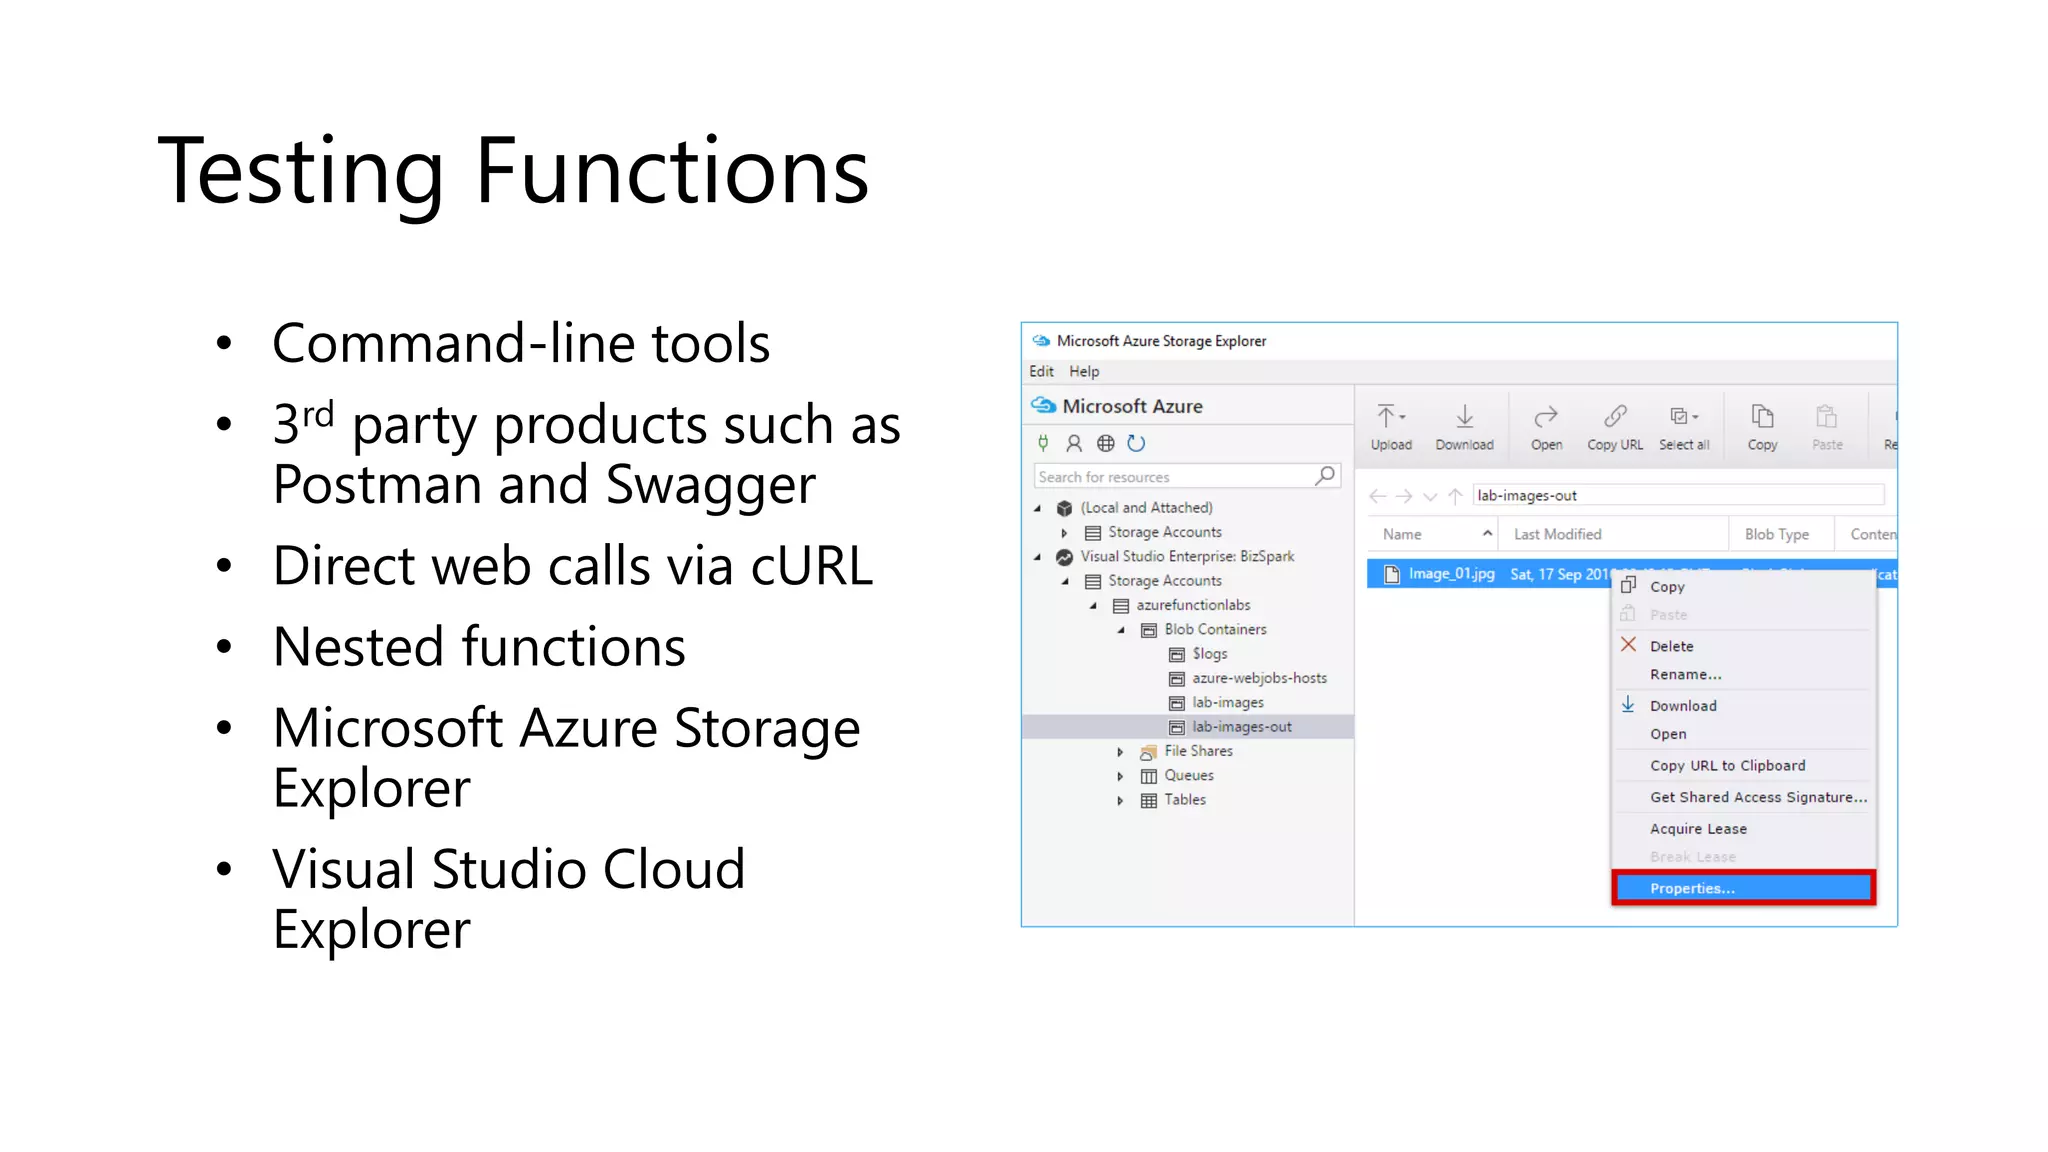This screenshot has width=2048, height=1152.
Task: Click the Select all toolbar icon
Action: point(1683,427)
